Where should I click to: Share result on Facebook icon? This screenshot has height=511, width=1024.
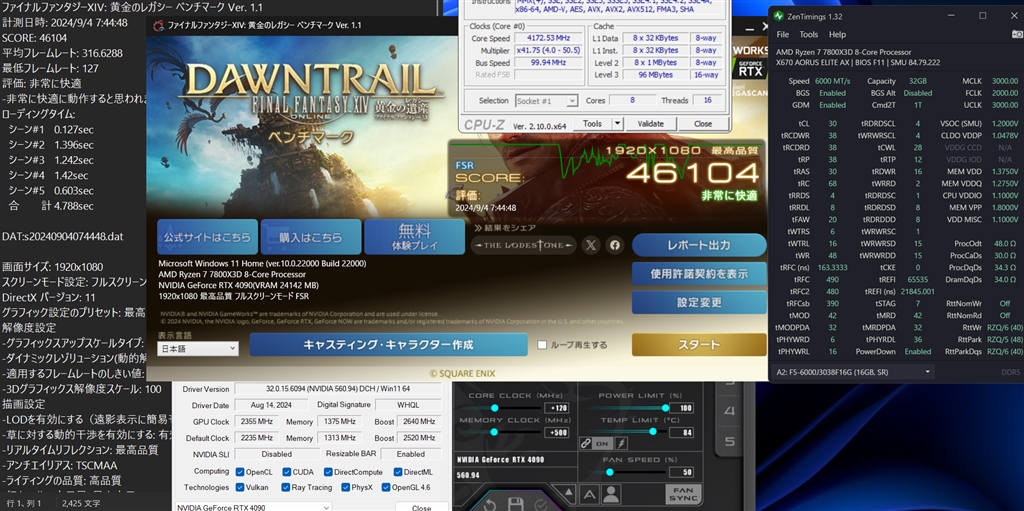point(615,245)
